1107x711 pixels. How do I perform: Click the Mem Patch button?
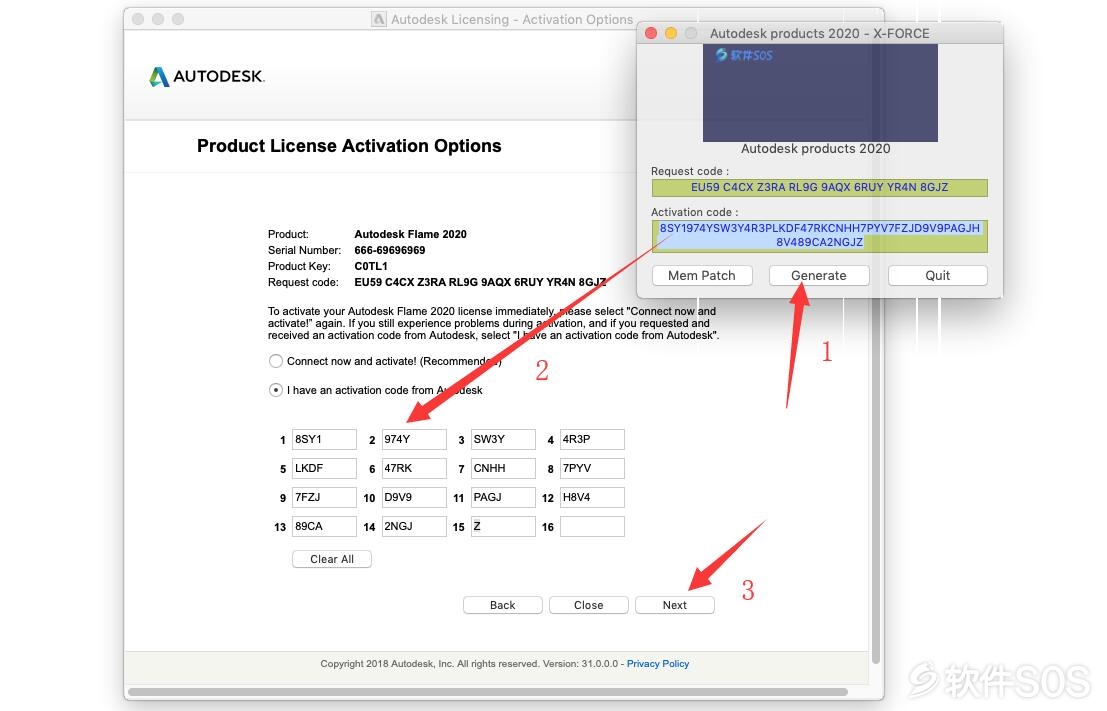pos(702,275)
